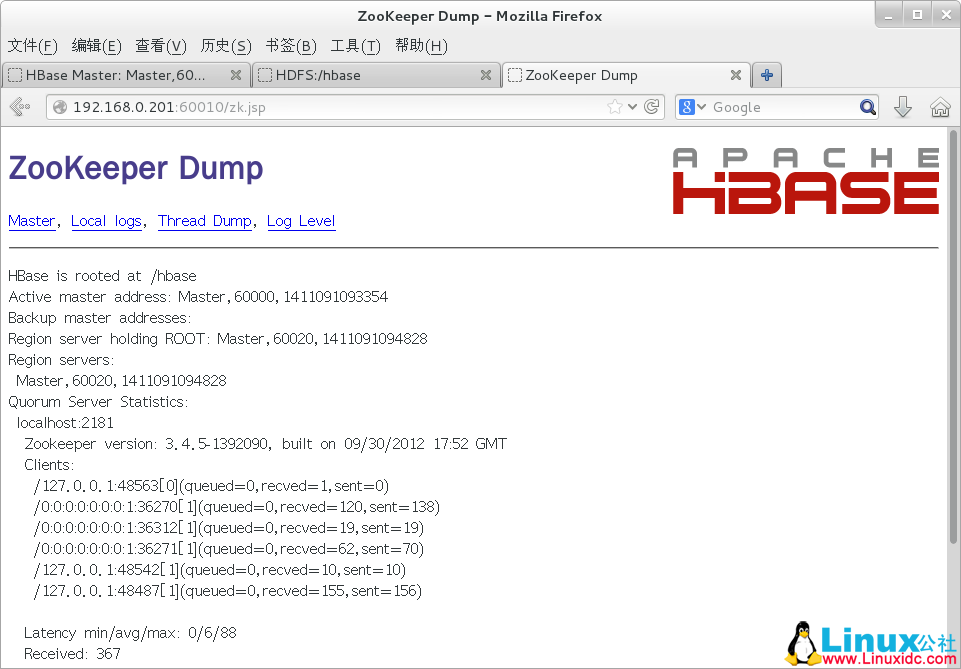Viewport: 961px width, 669px height.
Task: Open the 文件 menu
Action: [34, 46]
